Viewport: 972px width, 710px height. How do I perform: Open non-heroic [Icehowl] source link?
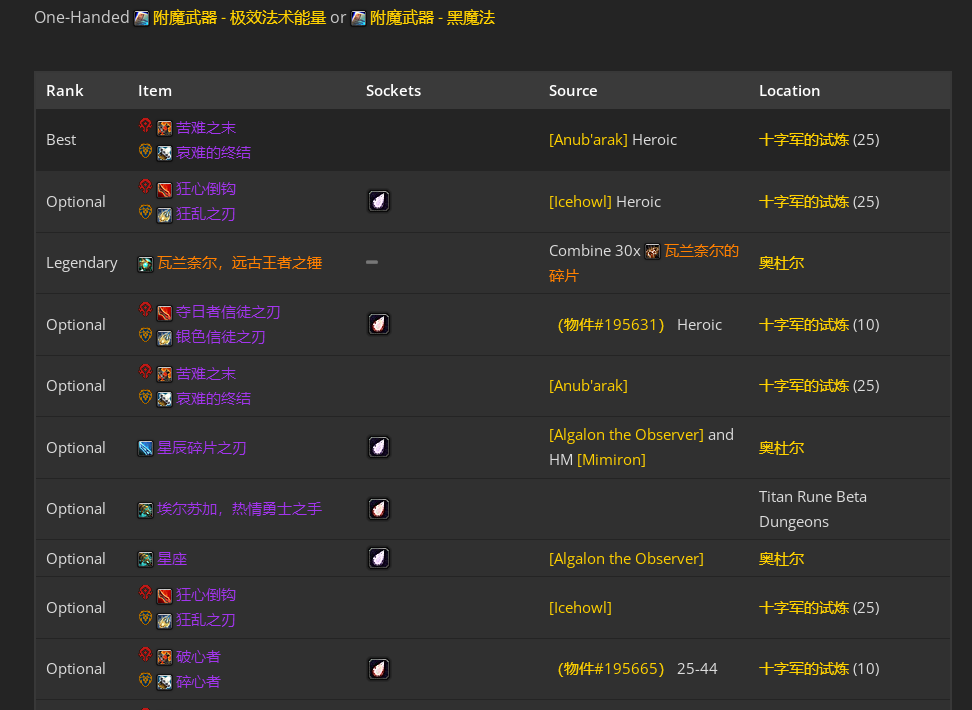pyautogui.click(x=580, y=608)
